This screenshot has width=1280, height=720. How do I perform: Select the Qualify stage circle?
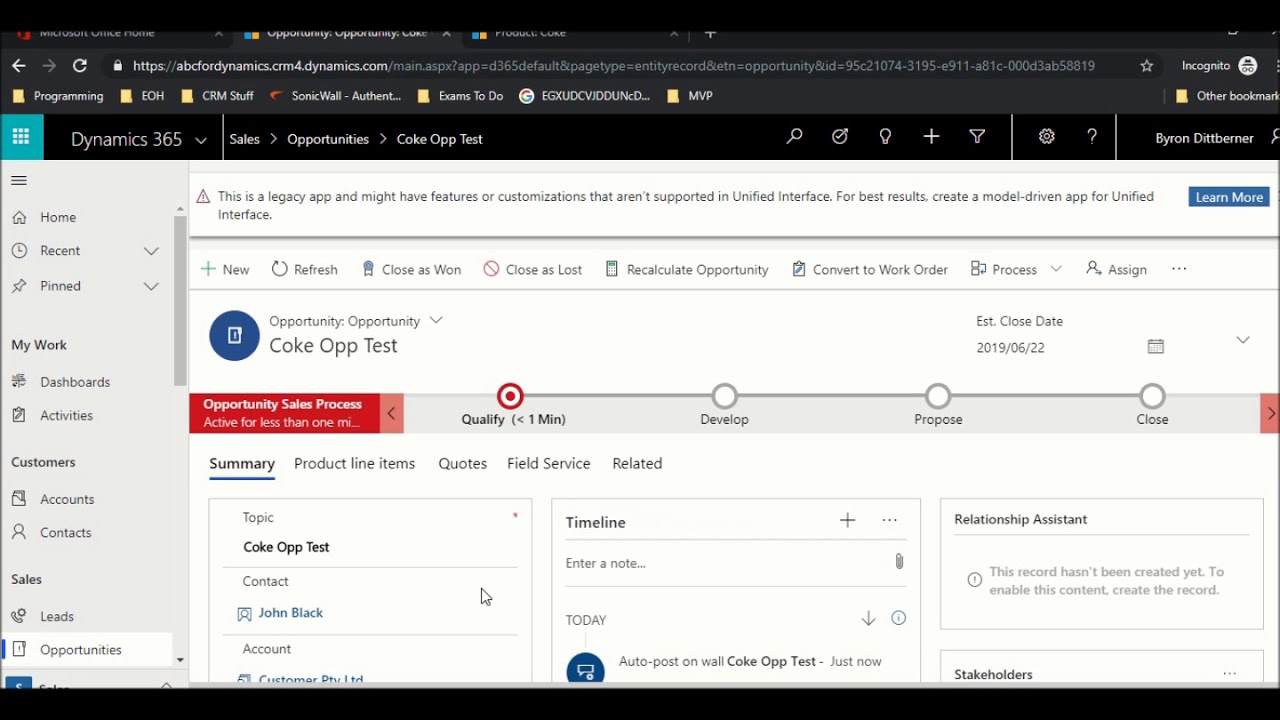coord(510,396)
